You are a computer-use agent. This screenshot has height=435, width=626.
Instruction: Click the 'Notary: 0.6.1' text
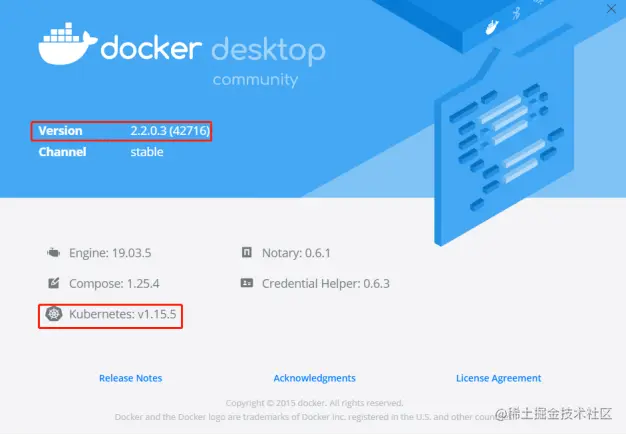[296, 253]
